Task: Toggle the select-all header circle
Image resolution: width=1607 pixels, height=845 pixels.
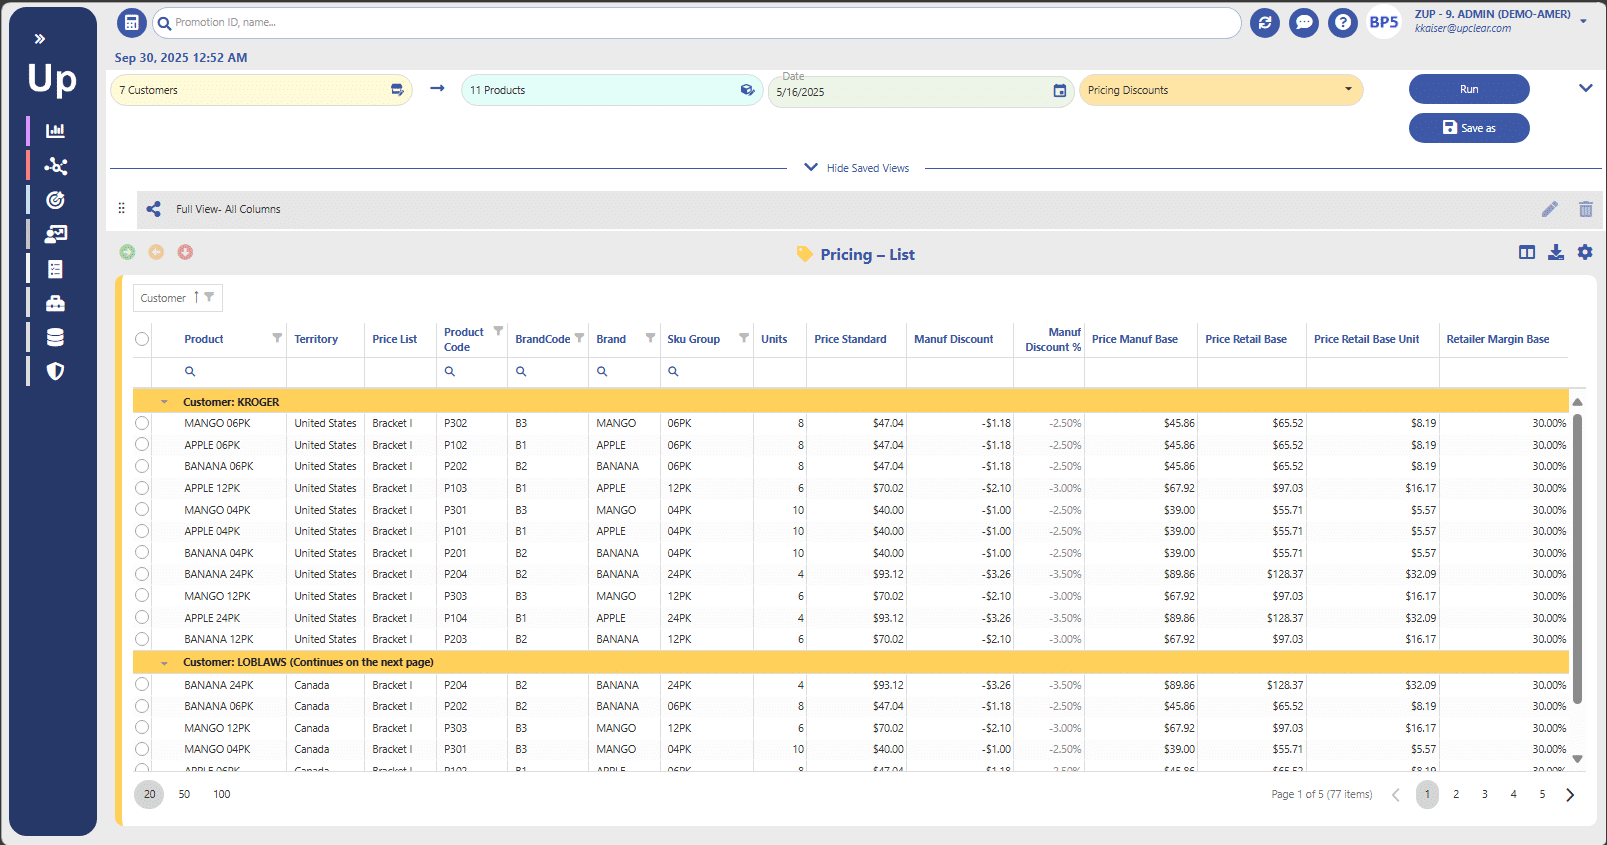Action: [142, 339]
